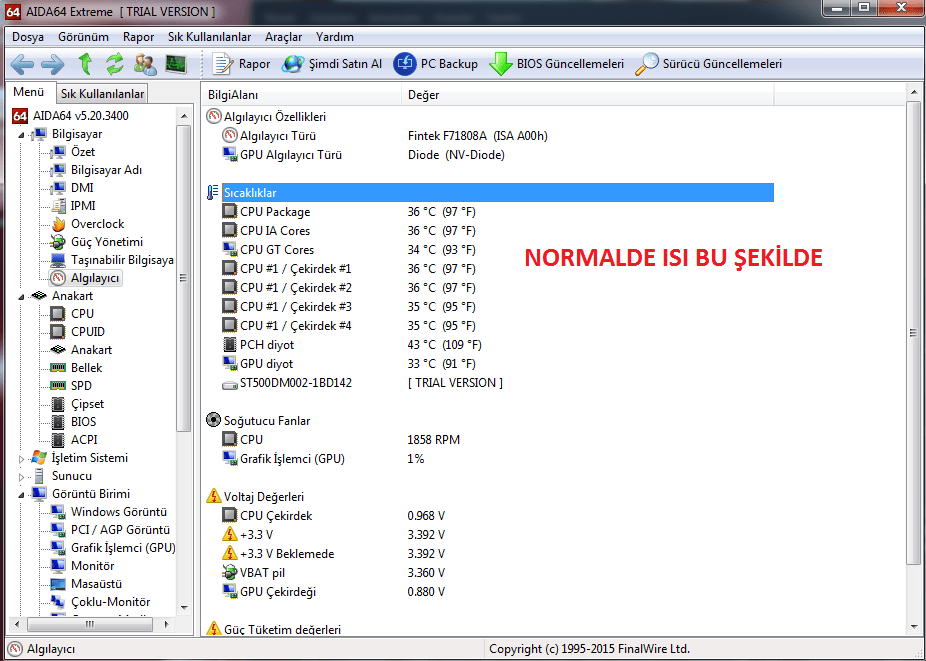This screenshot has width=926, height=661.
Task: Click the VBAT pil battery icon
Action: point(230,572)
